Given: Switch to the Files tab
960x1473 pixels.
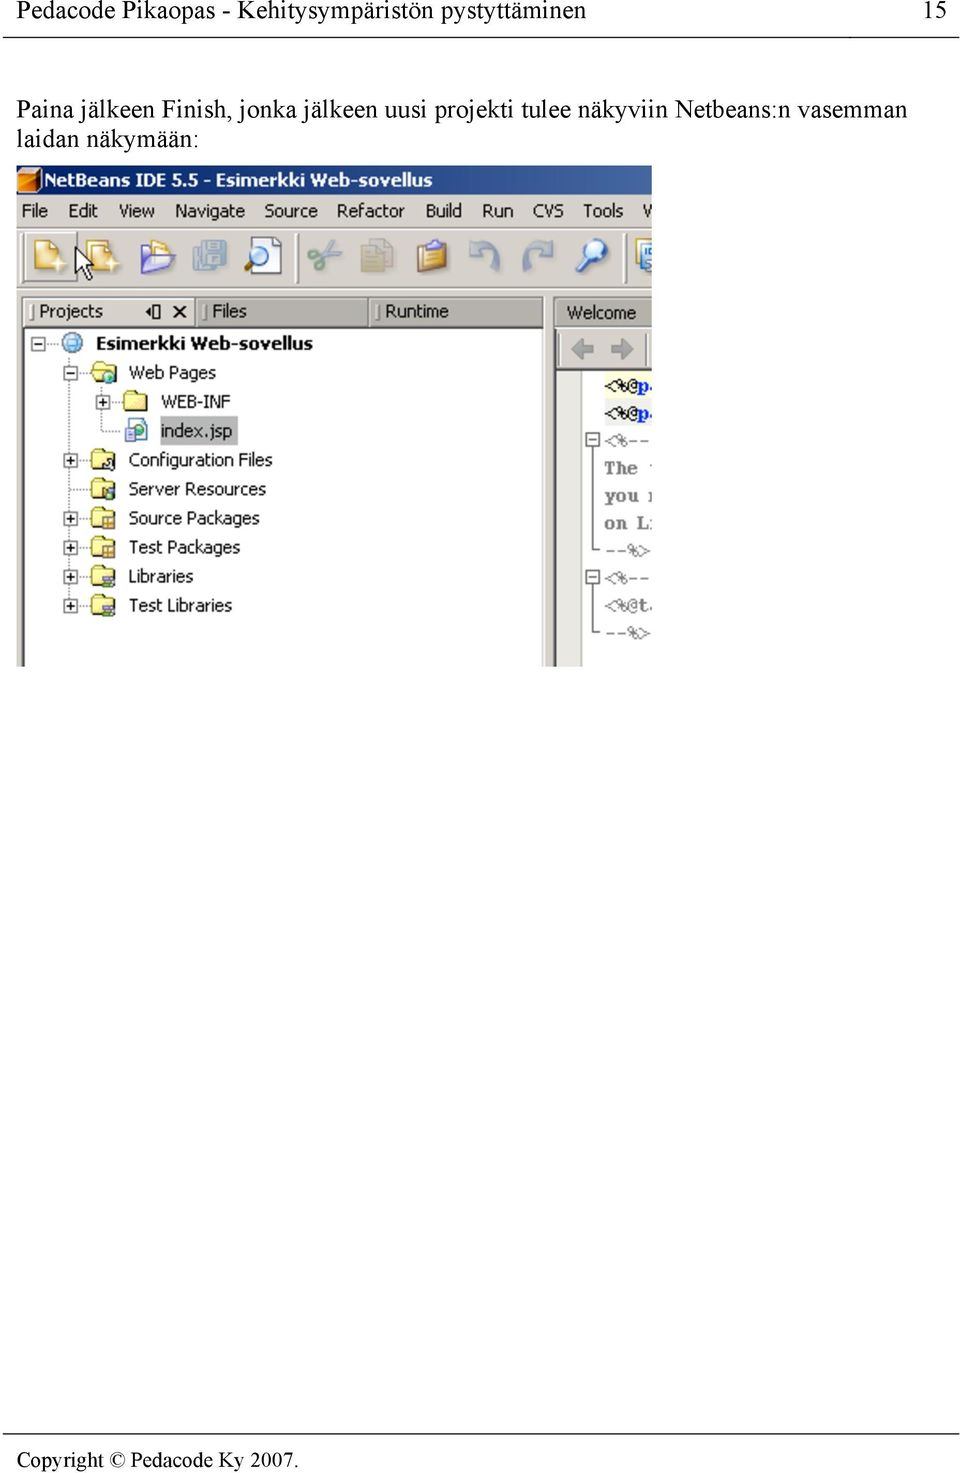Looking at the screenshot, I should click(283, 312).
